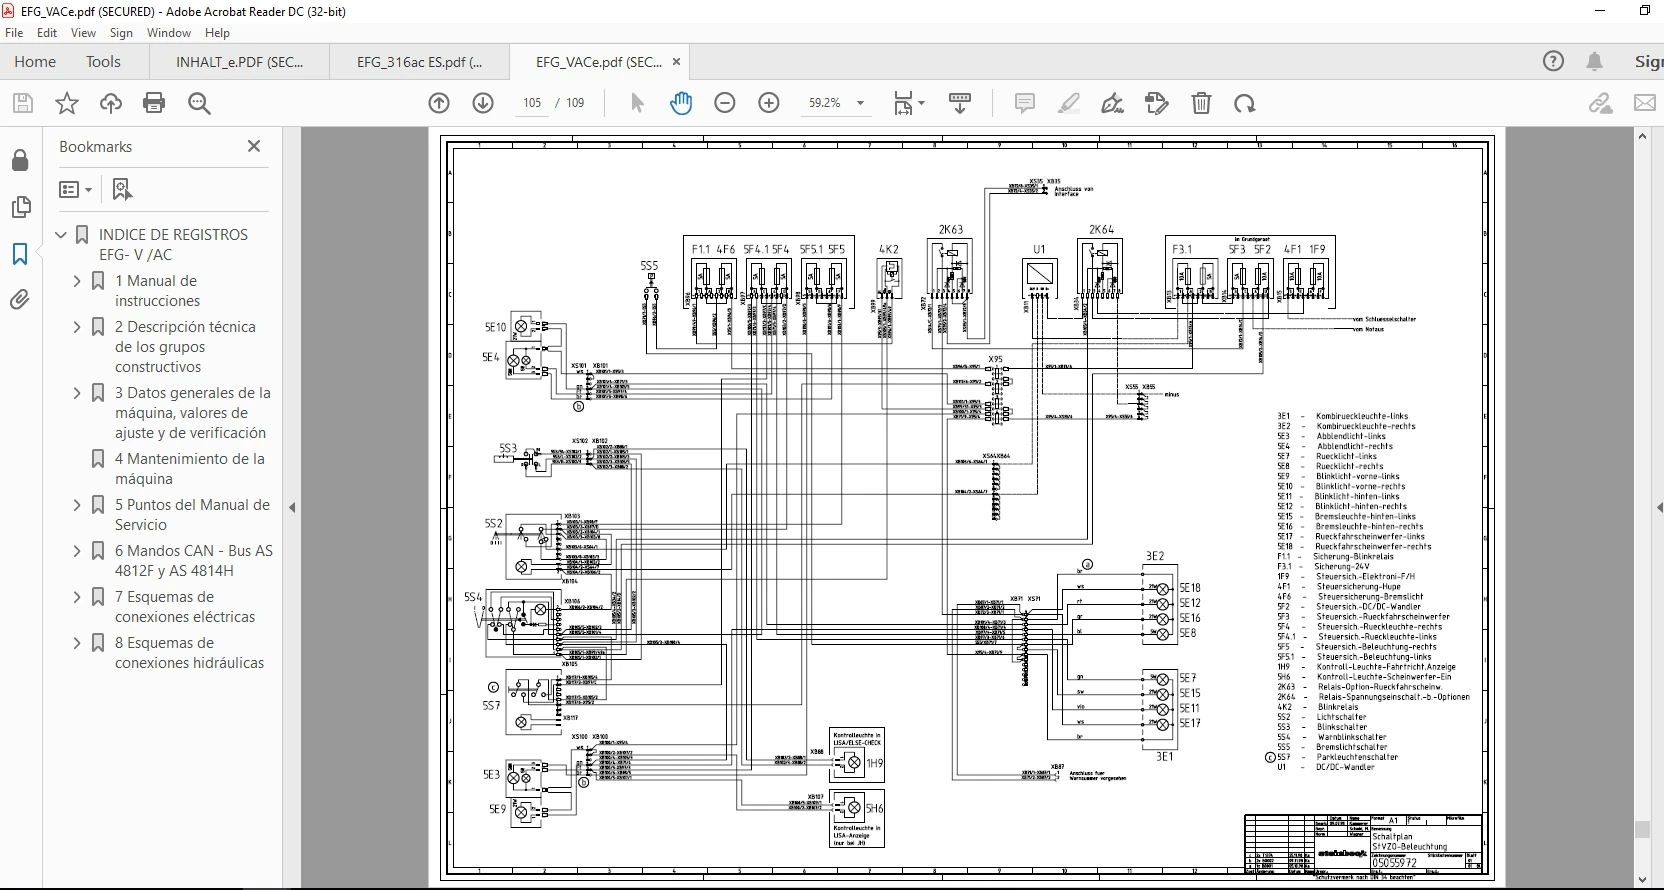Open the zoom level dropdown

tap(860, 103)
